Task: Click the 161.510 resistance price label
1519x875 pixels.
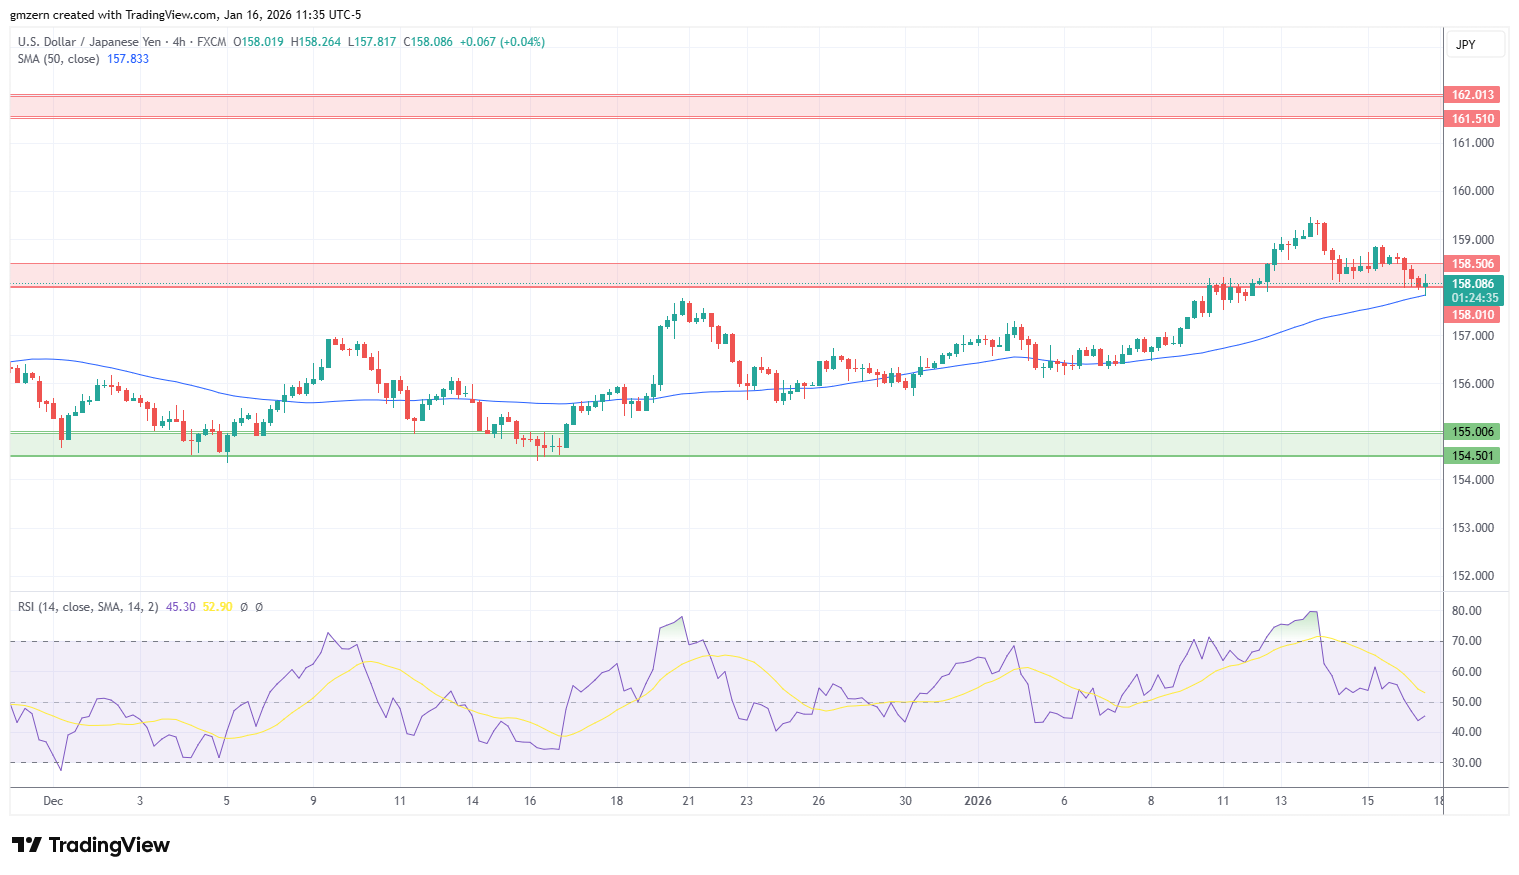Action: point(1473,119)
